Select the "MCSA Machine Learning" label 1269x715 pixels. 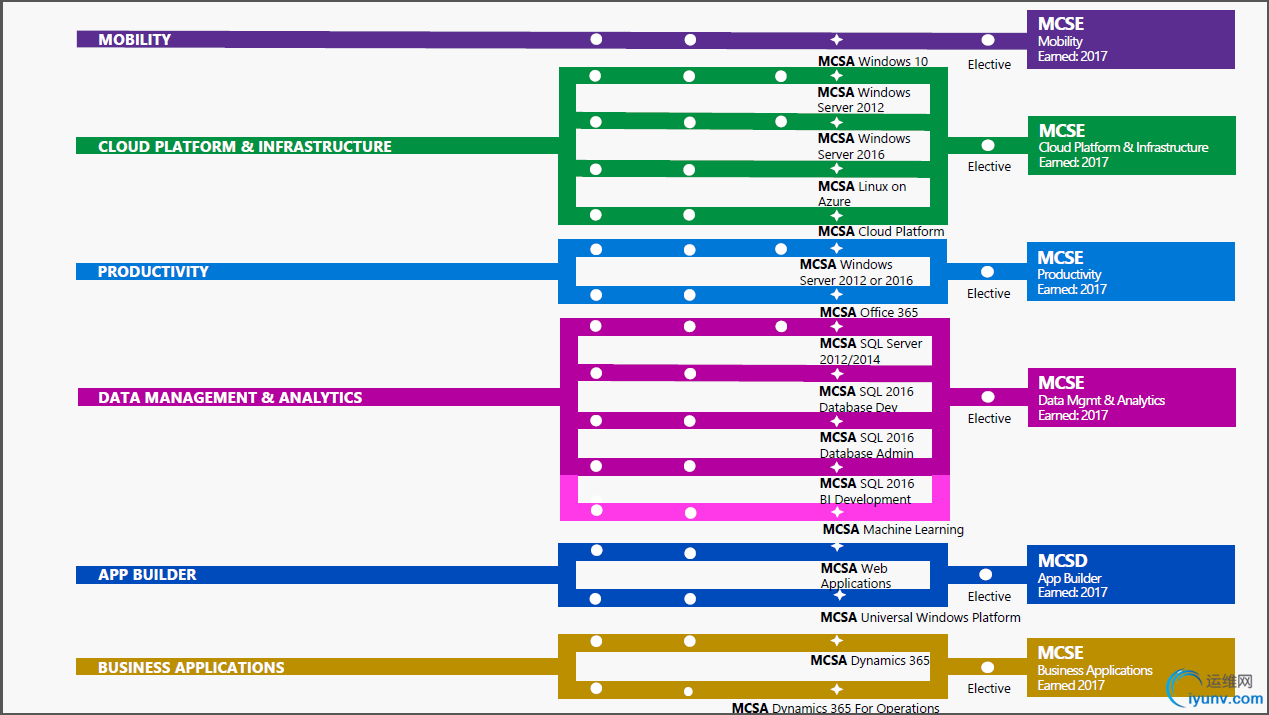click(893, 530)
